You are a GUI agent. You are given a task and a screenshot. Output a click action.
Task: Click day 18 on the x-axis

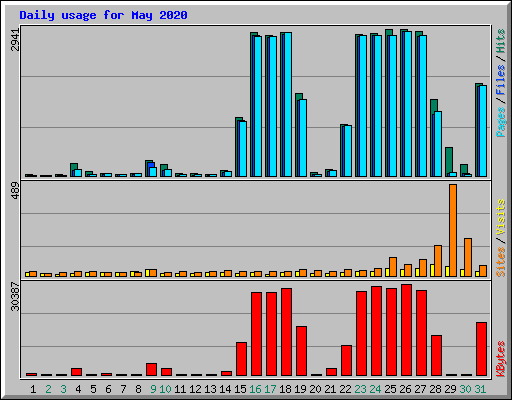[x=285, y=389]
